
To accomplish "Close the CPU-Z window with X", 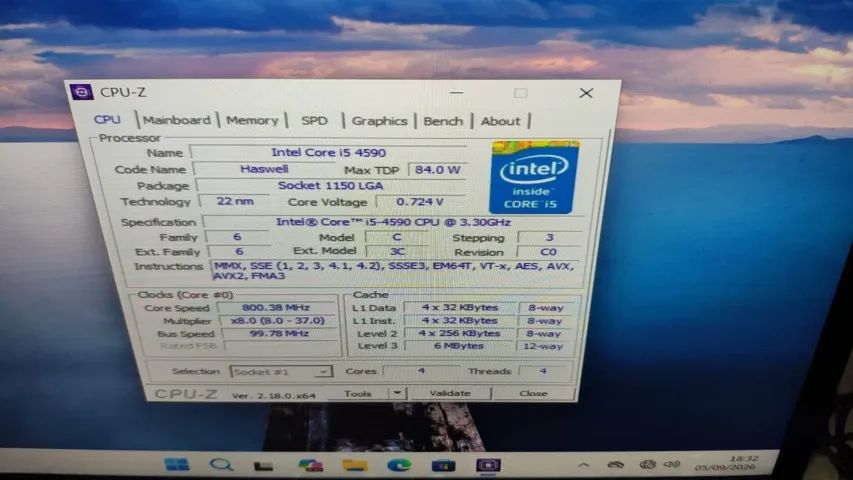I will [x=586, y=93].
